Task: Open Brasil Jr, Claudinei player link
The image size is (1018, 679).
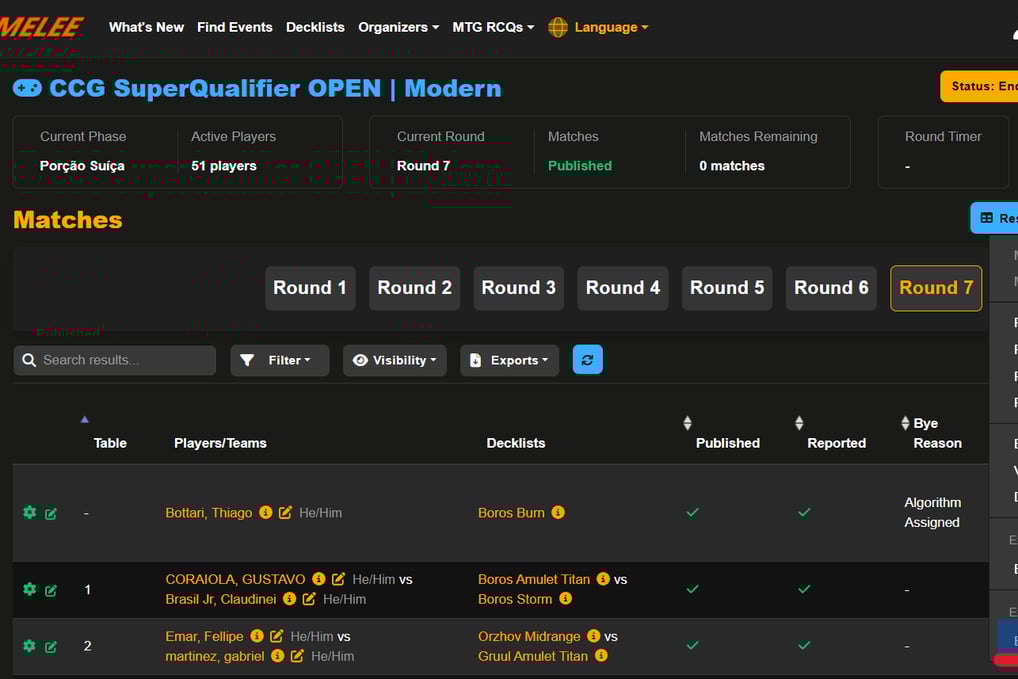Action: (x=221, y=599)
